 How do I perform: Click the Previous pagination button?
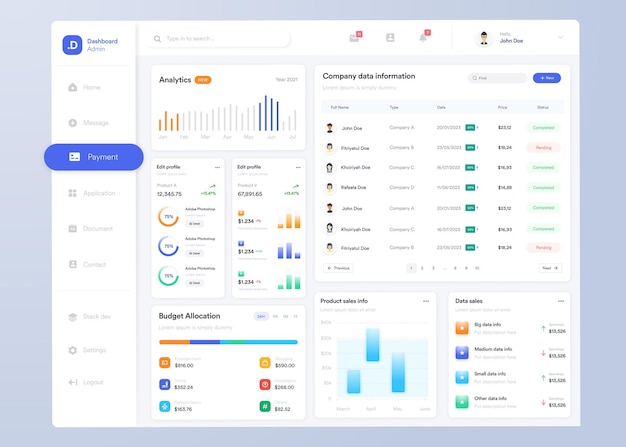pos(338,268)
